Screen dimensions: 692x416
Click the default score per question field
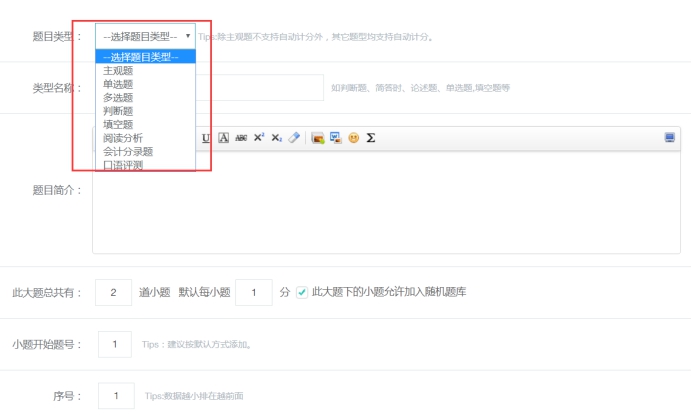[x=254, y=292]
